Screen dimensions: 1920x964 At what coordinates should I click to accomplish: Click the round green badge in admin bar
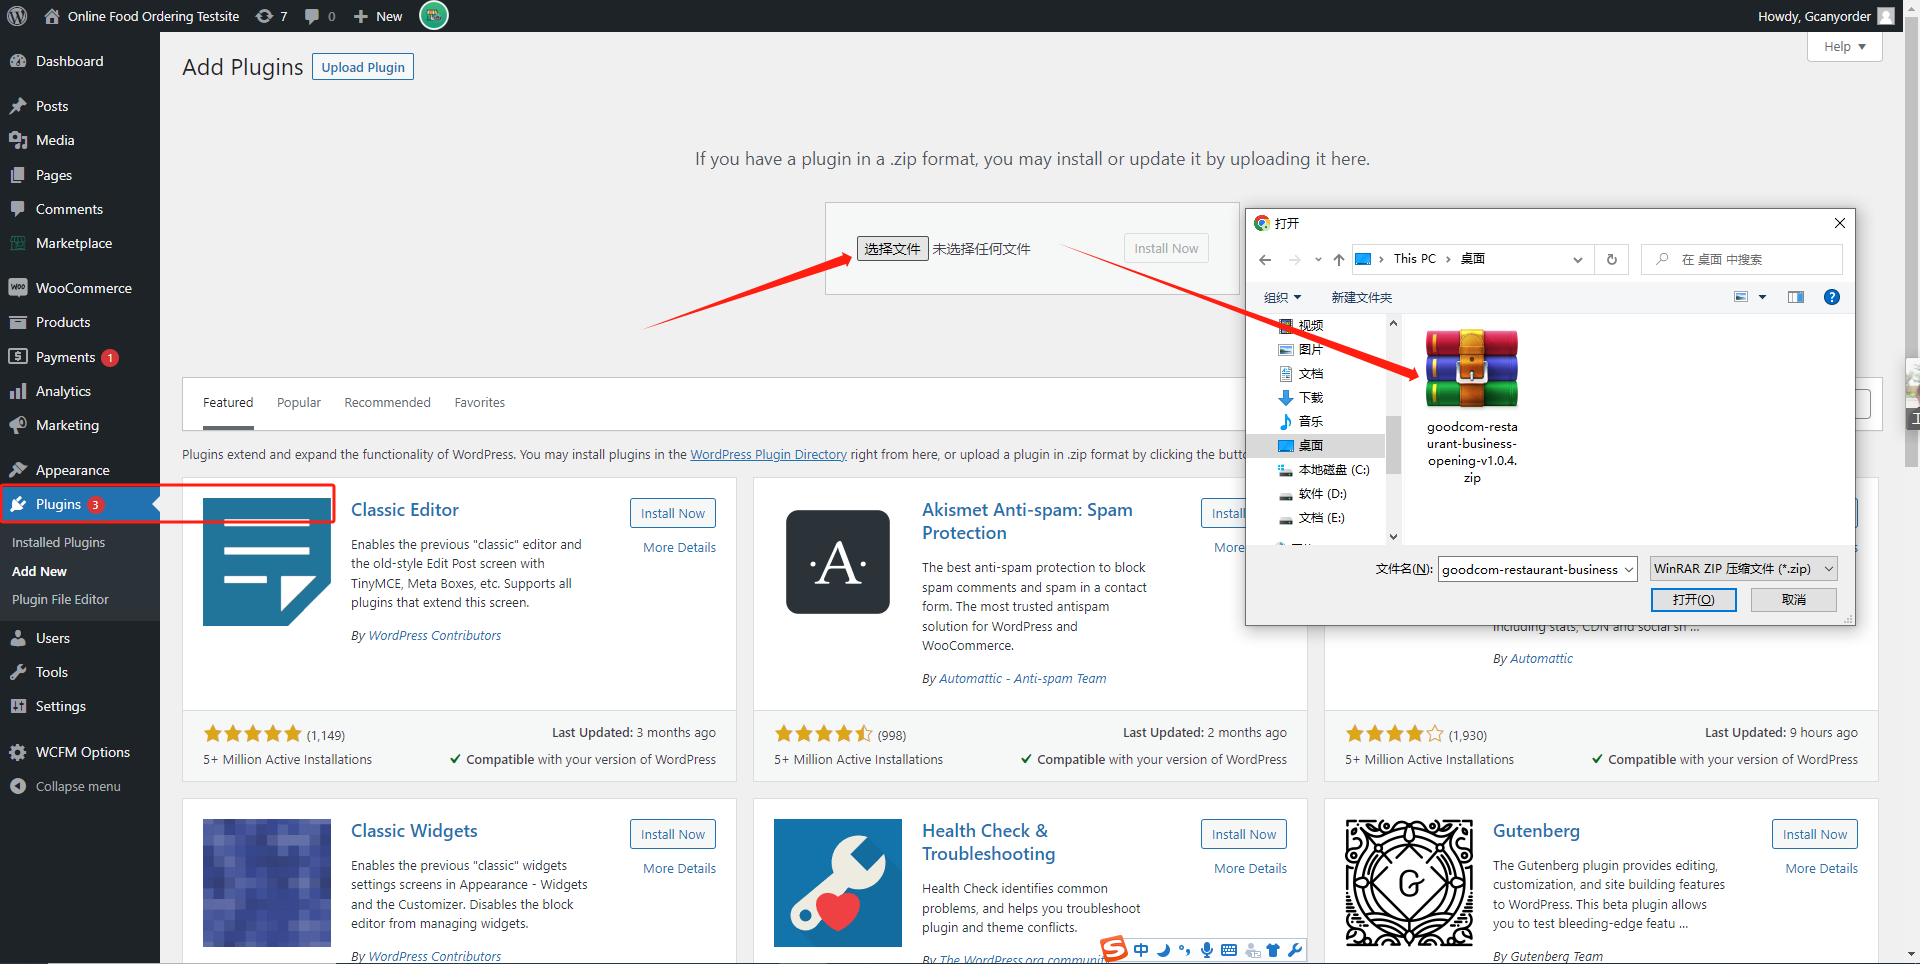coord(433,15)
